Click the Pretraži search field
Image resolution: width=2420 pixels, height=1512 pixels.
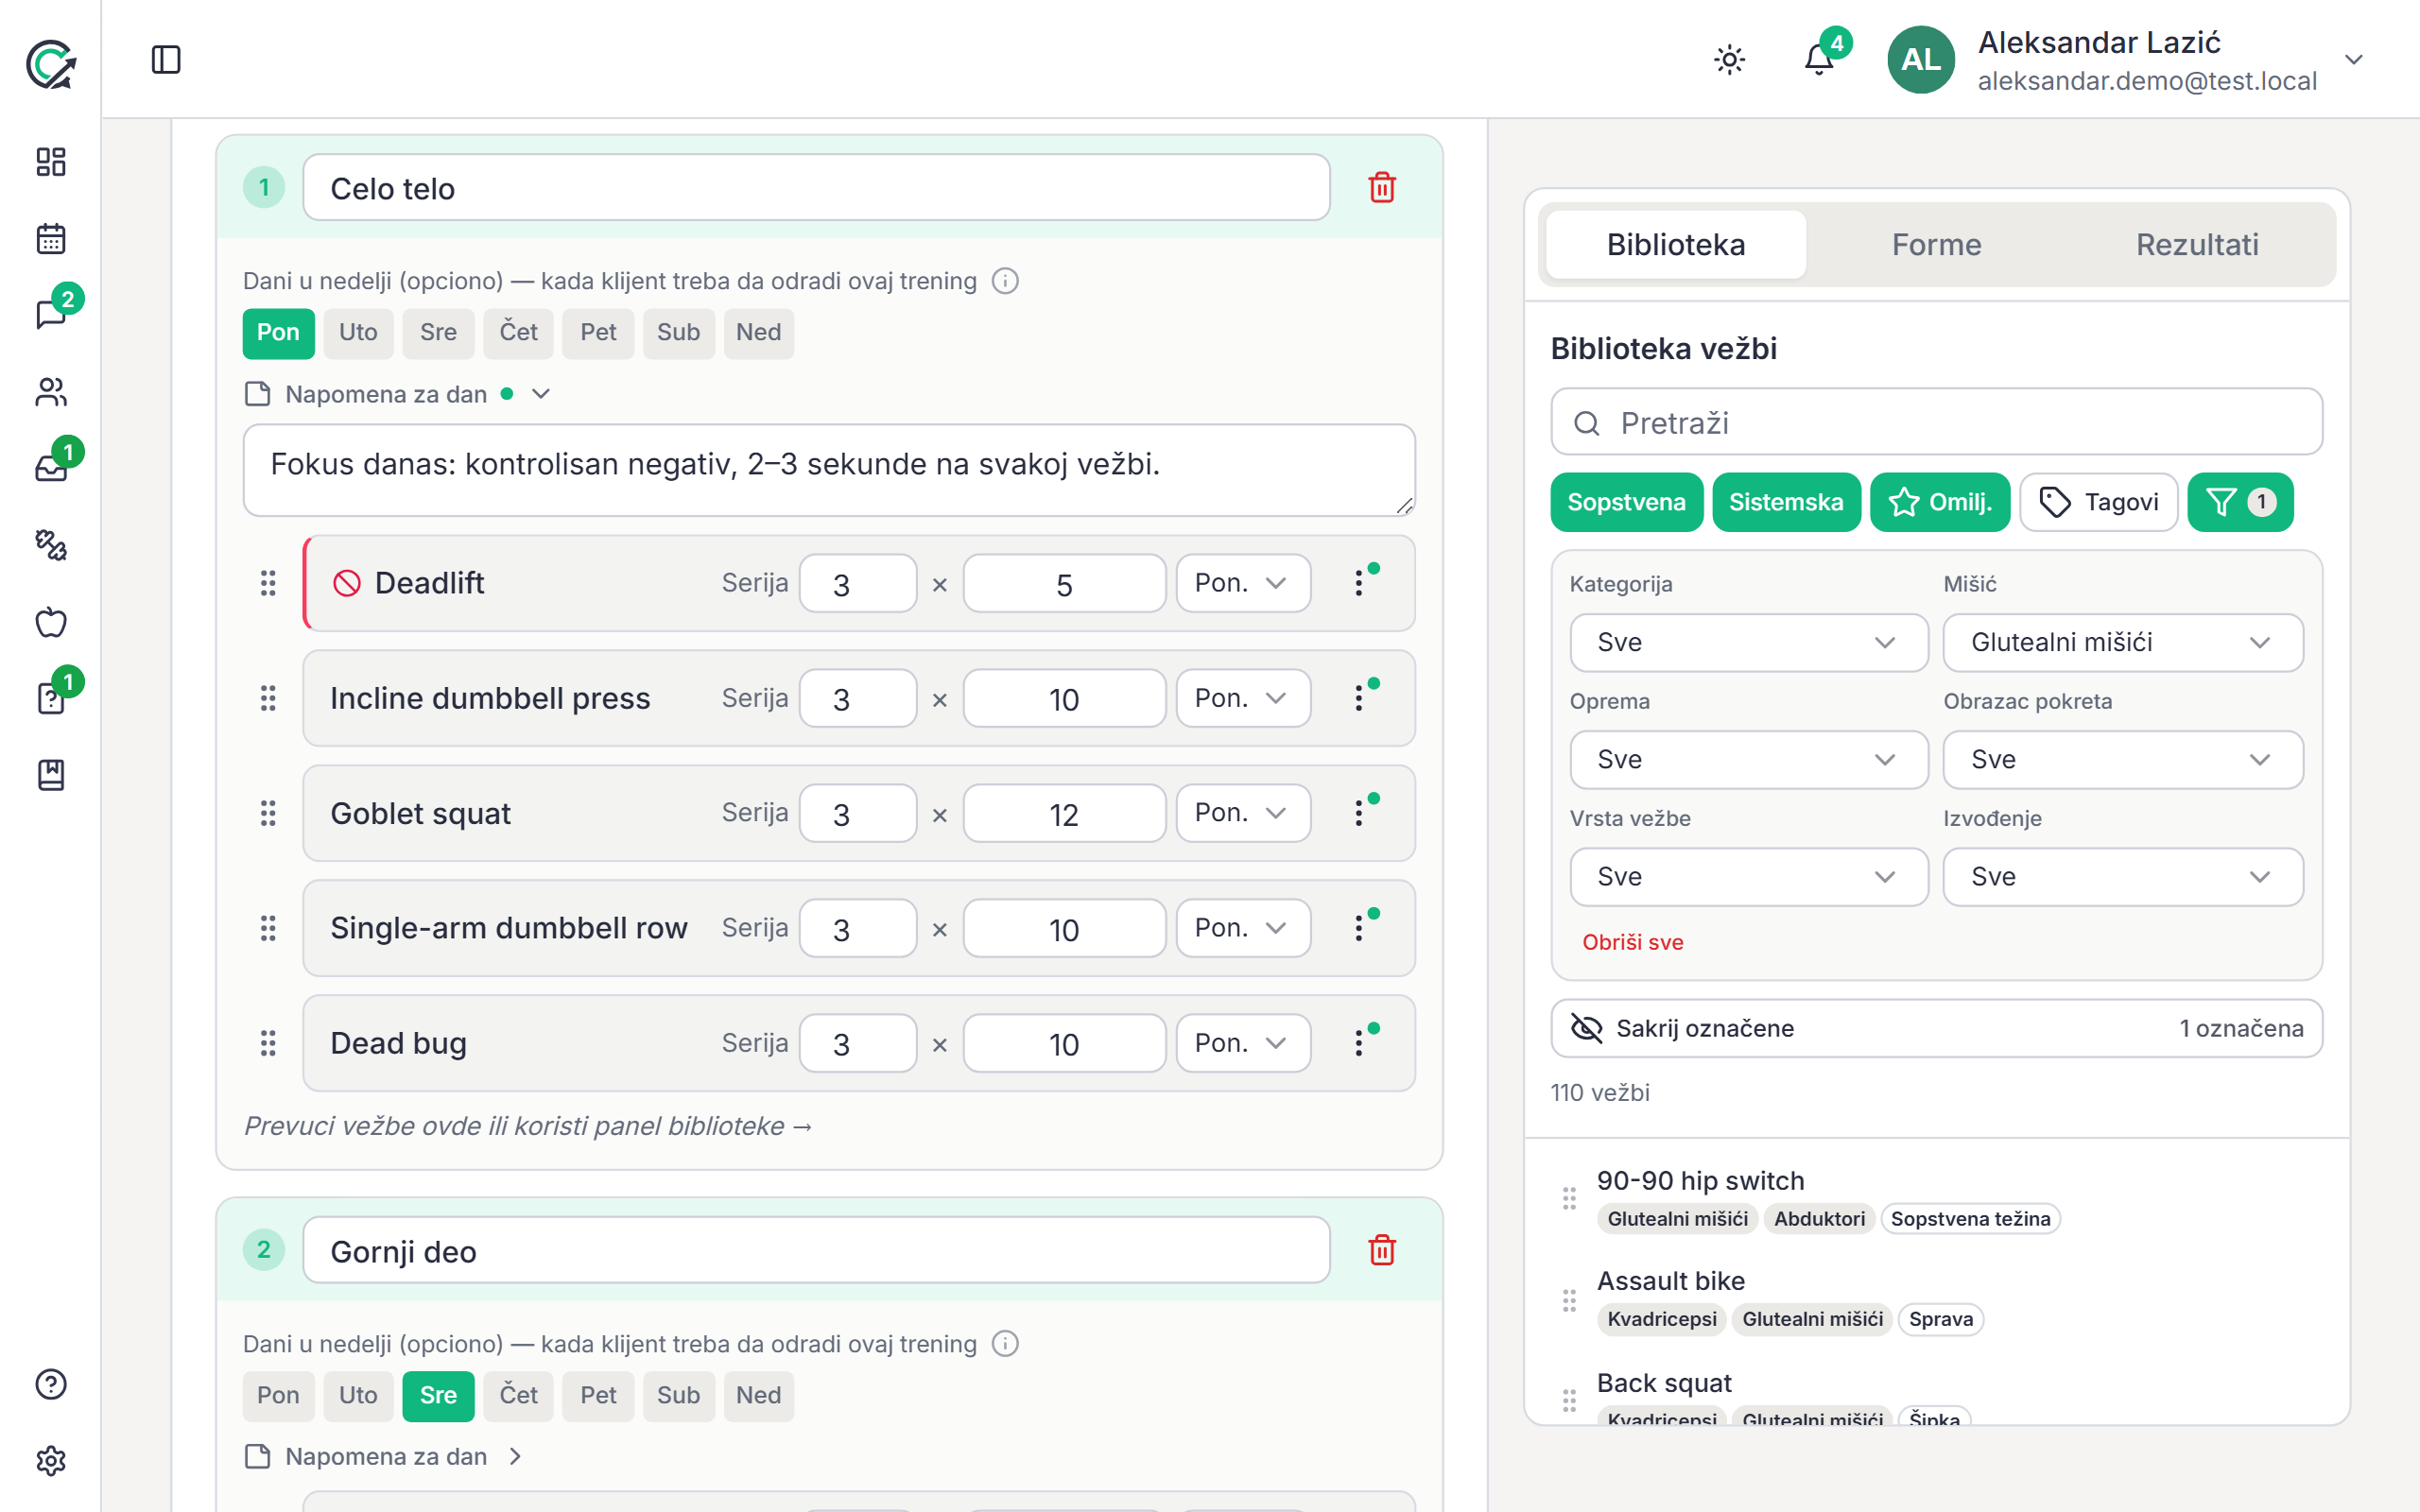click(1936, 423)
